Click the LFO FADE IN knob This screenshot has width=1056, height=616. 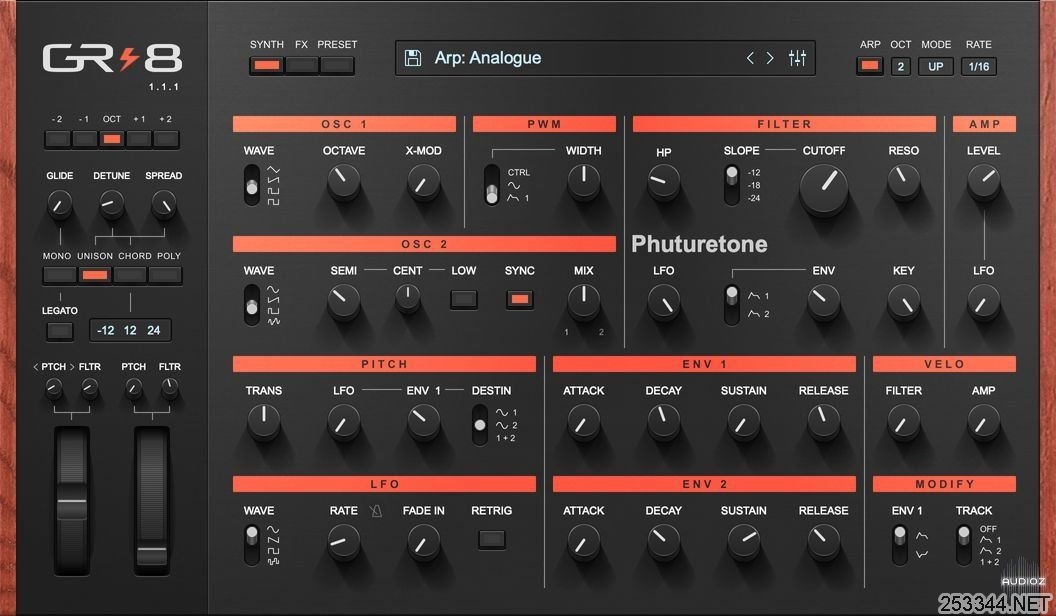(424, 541)
